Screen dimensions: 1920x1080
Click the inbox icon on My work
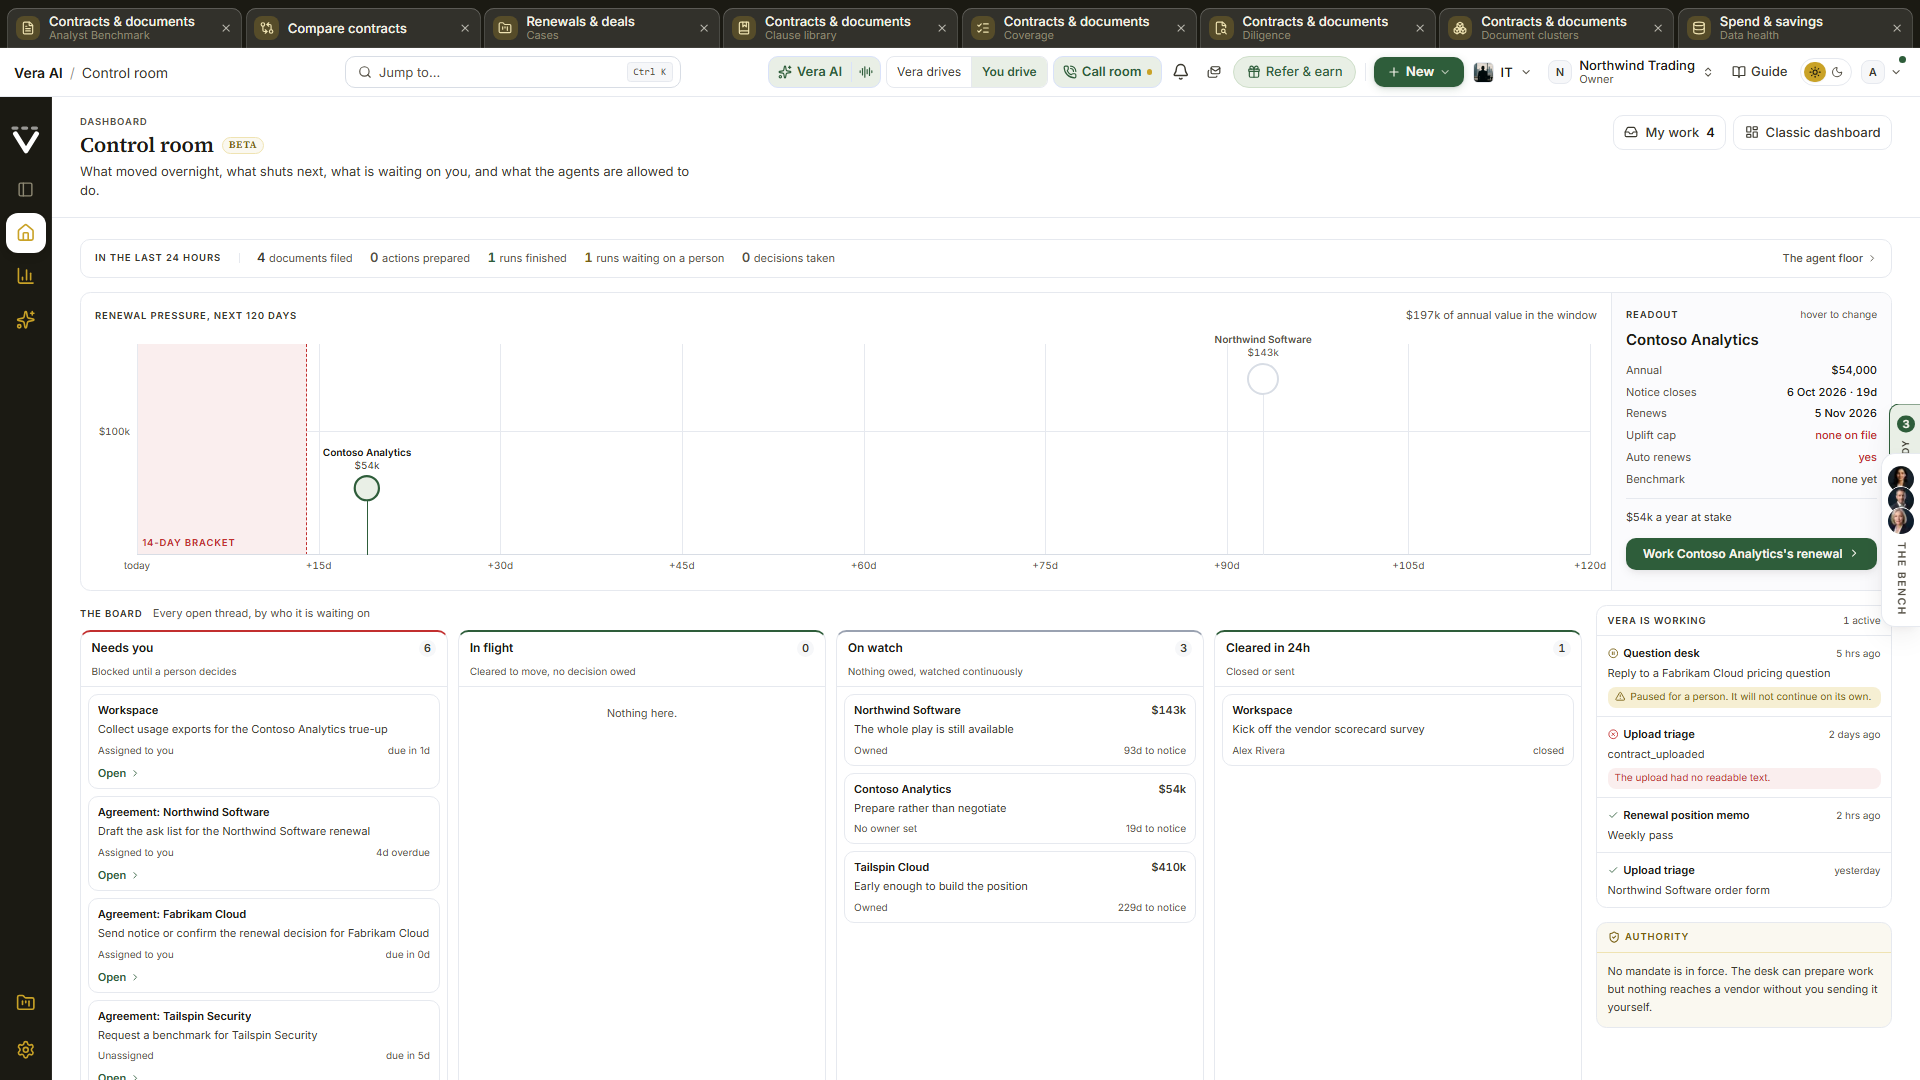pos(1631,132)
